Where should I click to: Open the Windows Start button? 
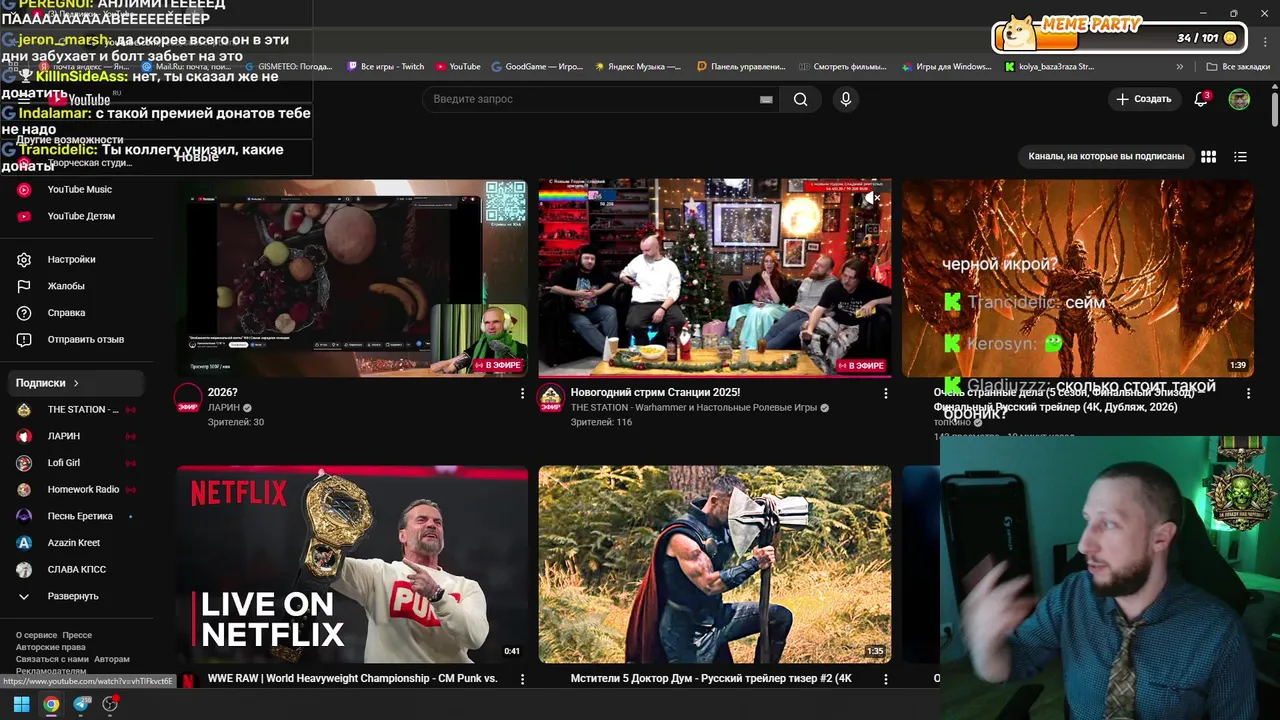(x=21, y=704)
